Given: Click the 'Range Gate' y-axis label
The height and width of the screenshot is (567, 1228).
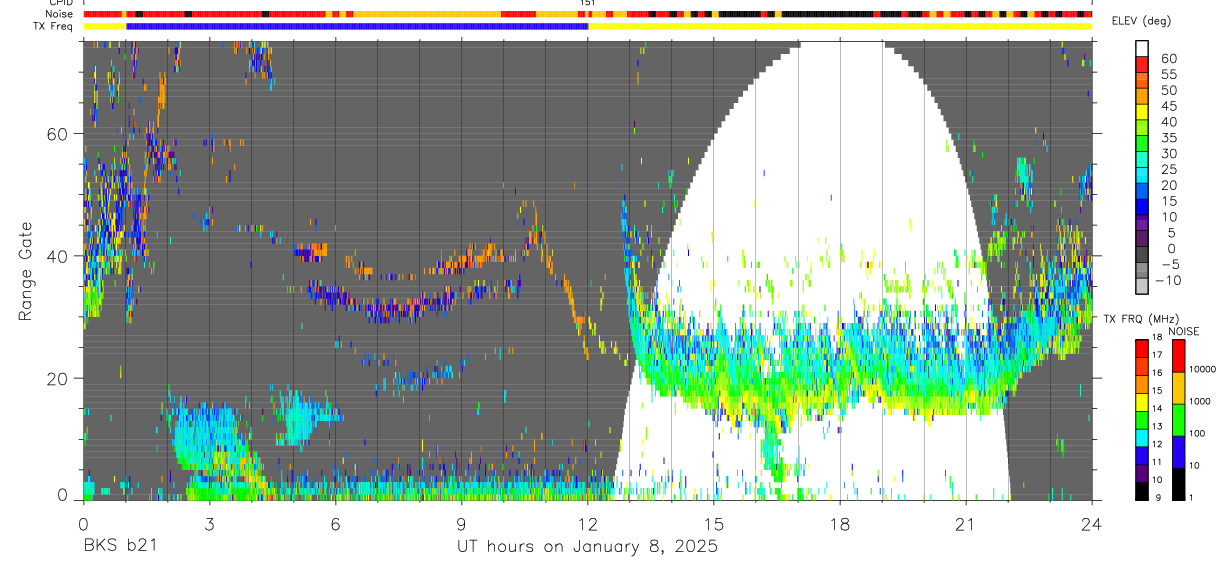Looking at the screenshot, I should tap(26, 269).
